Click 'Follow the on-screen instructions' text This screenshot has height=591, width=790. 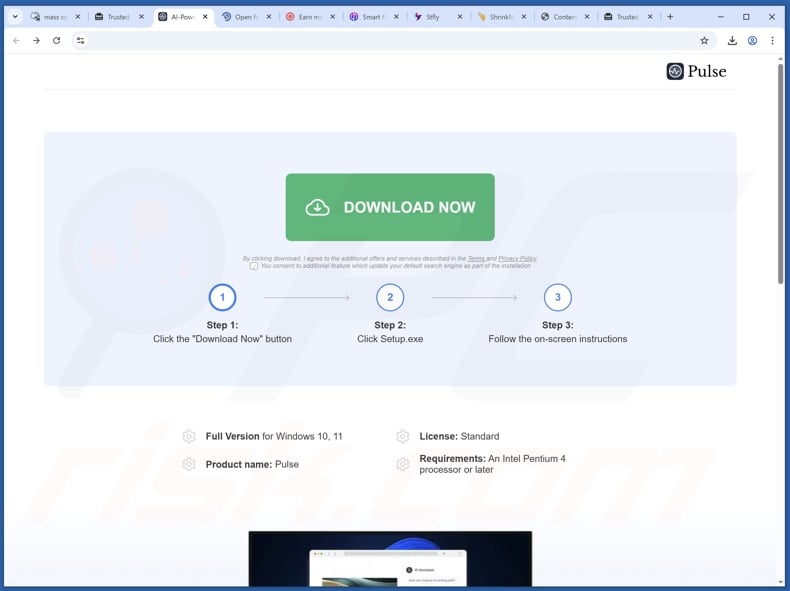(x=558, y=339)
